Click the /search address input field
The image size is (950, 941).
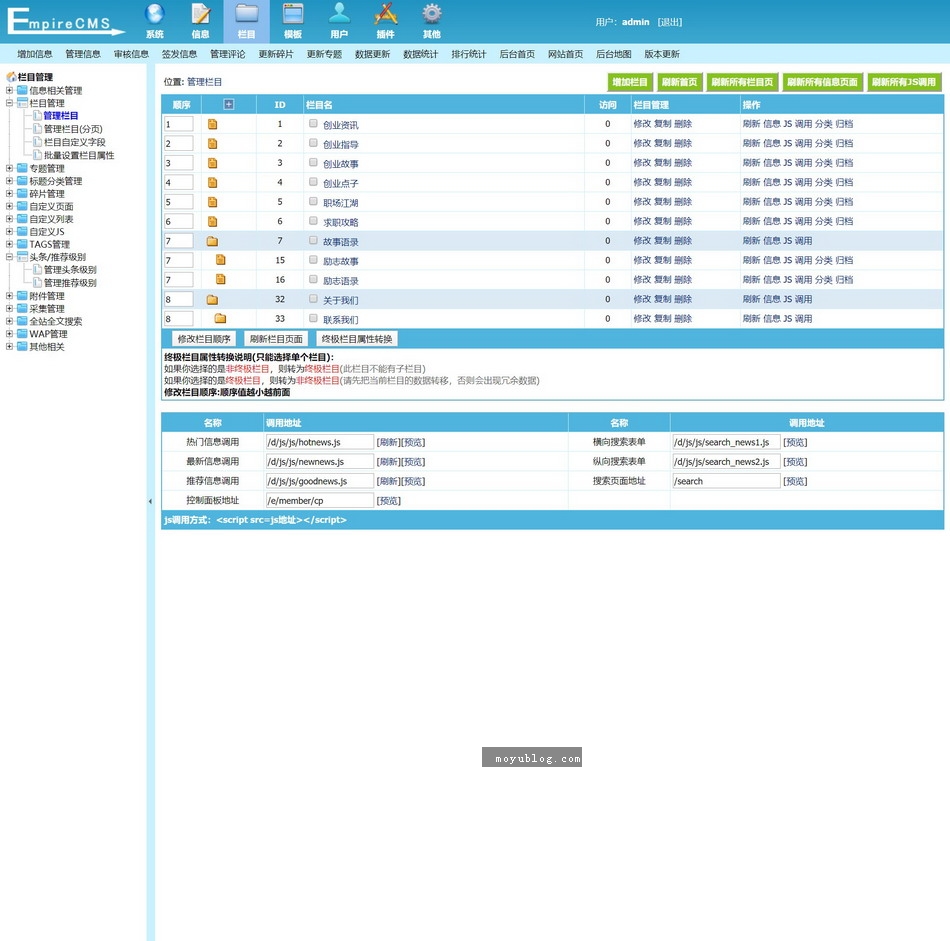pyautogui.click(x=726, y=481)
